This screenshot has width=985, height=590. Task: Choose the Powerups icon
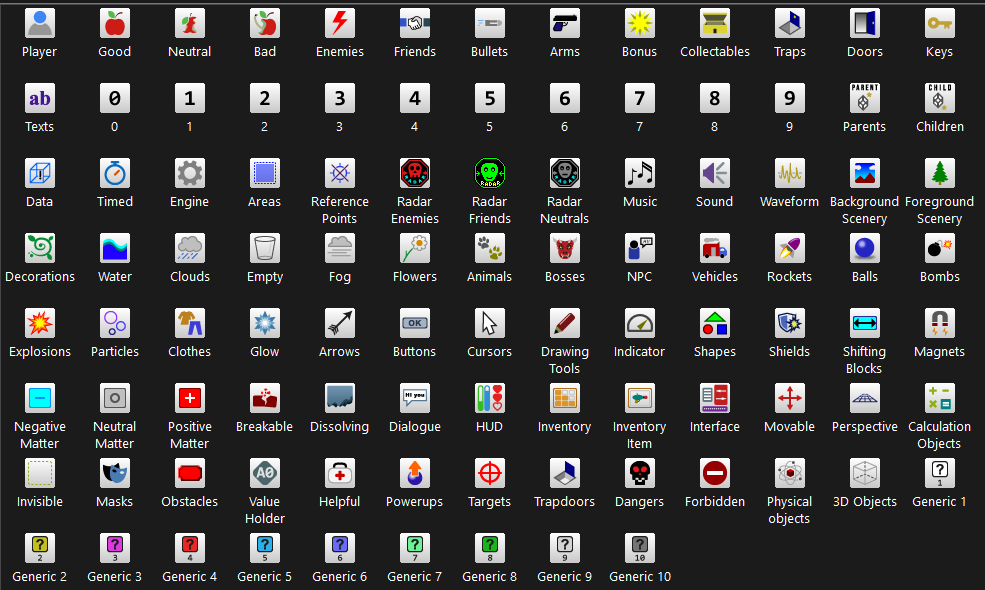[415, 474]
